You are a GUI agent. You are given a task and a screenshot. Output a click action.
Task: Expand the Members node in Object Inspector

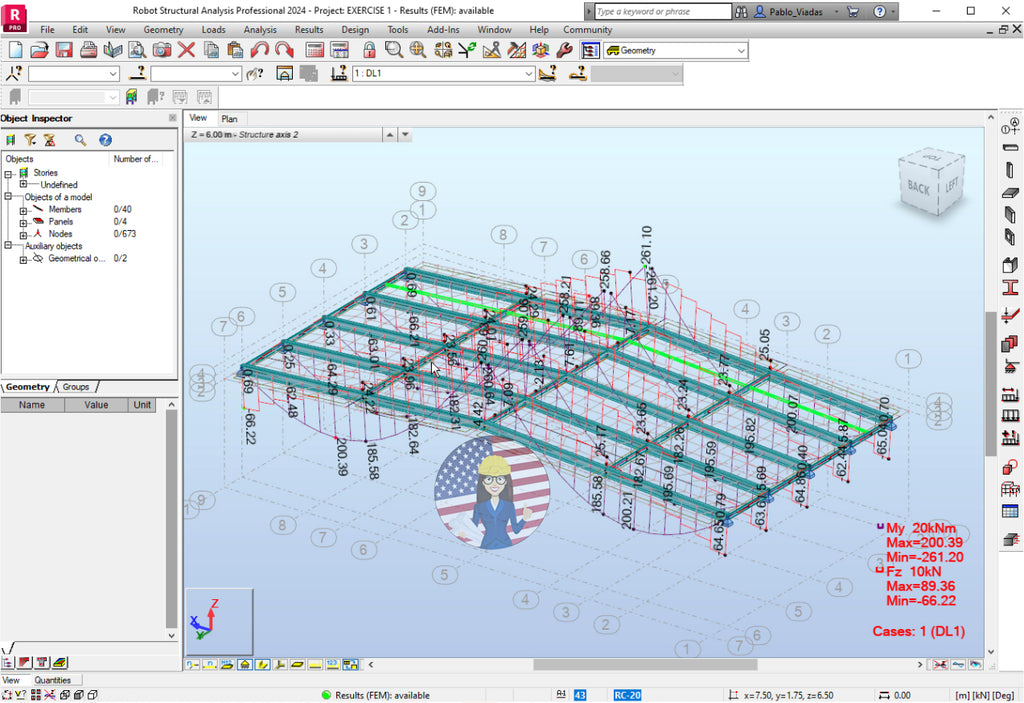(23, 210)
